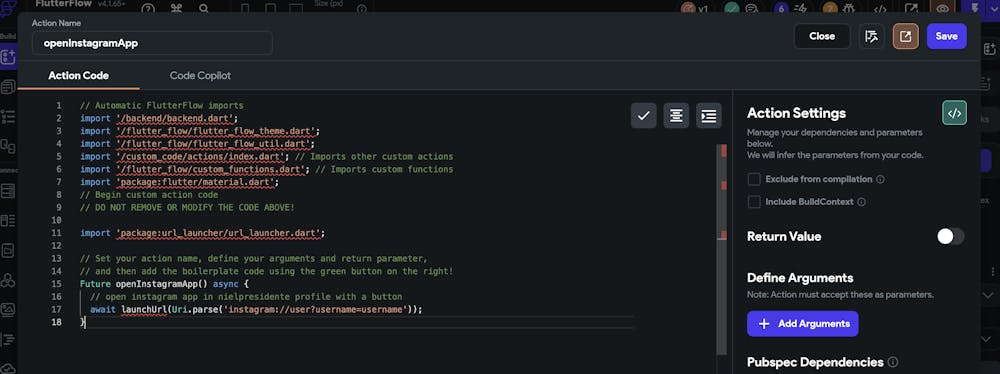1000x374 pixels.
Task: Enable Exclude from compilation checkbox
Action: coord(754,179)
